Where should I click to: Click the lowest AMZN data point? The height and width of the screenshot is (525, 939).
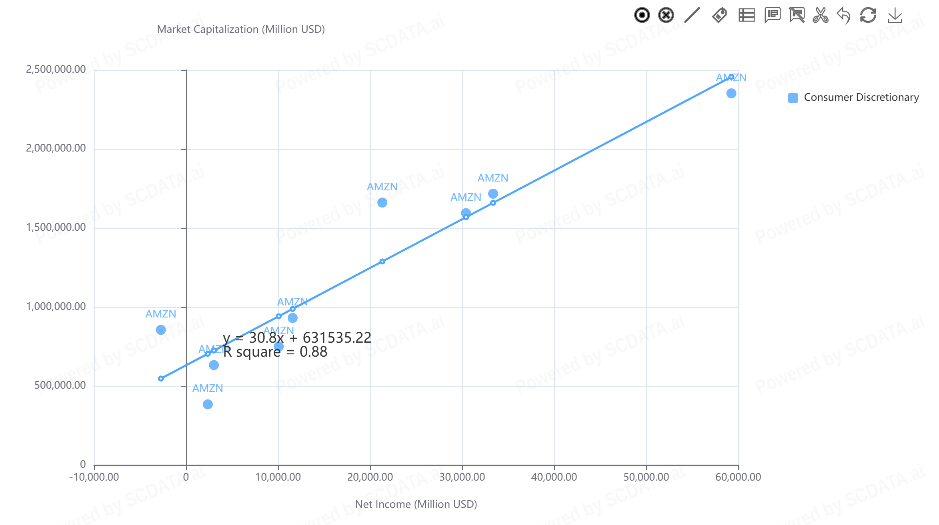coord(208,404)
